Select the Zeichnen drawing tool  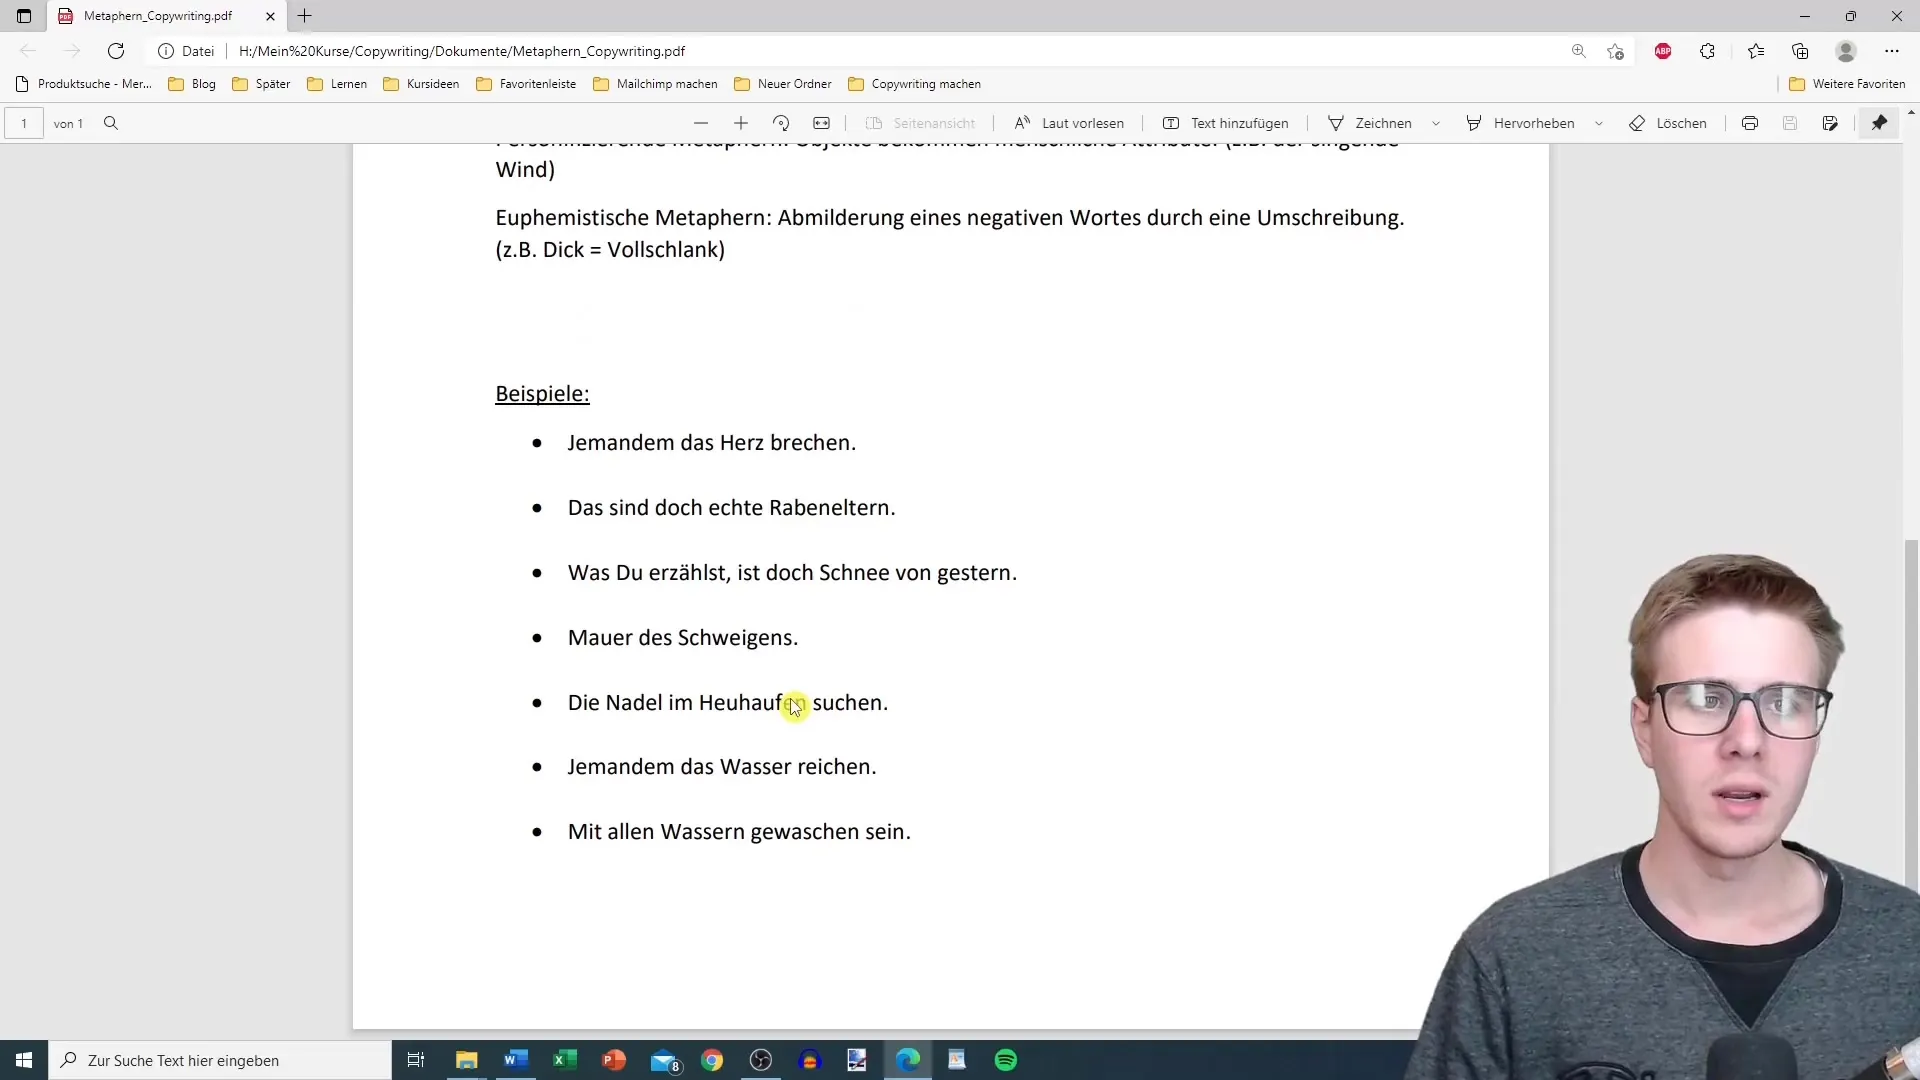[1370, 123]
